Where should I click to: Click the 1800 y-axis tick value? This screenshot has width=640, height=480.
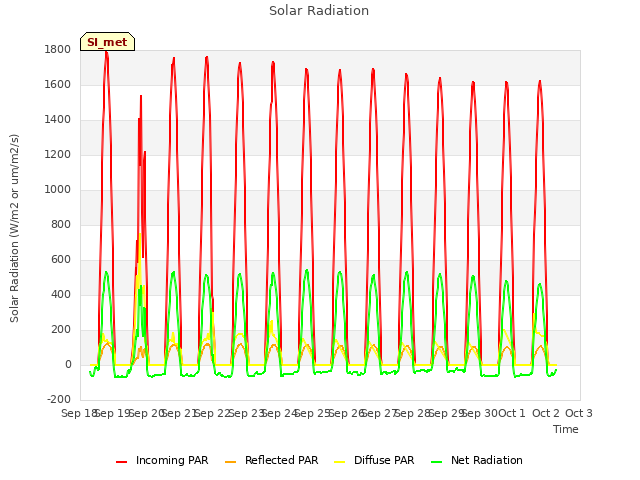(x=58, y=49)
